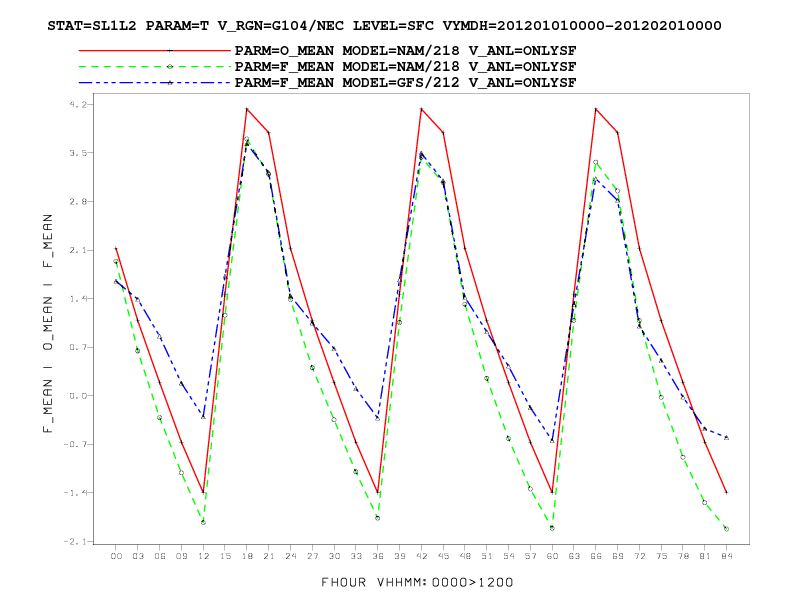
Task: Click y-axis tick value 1.4
Action: point(77,299)
